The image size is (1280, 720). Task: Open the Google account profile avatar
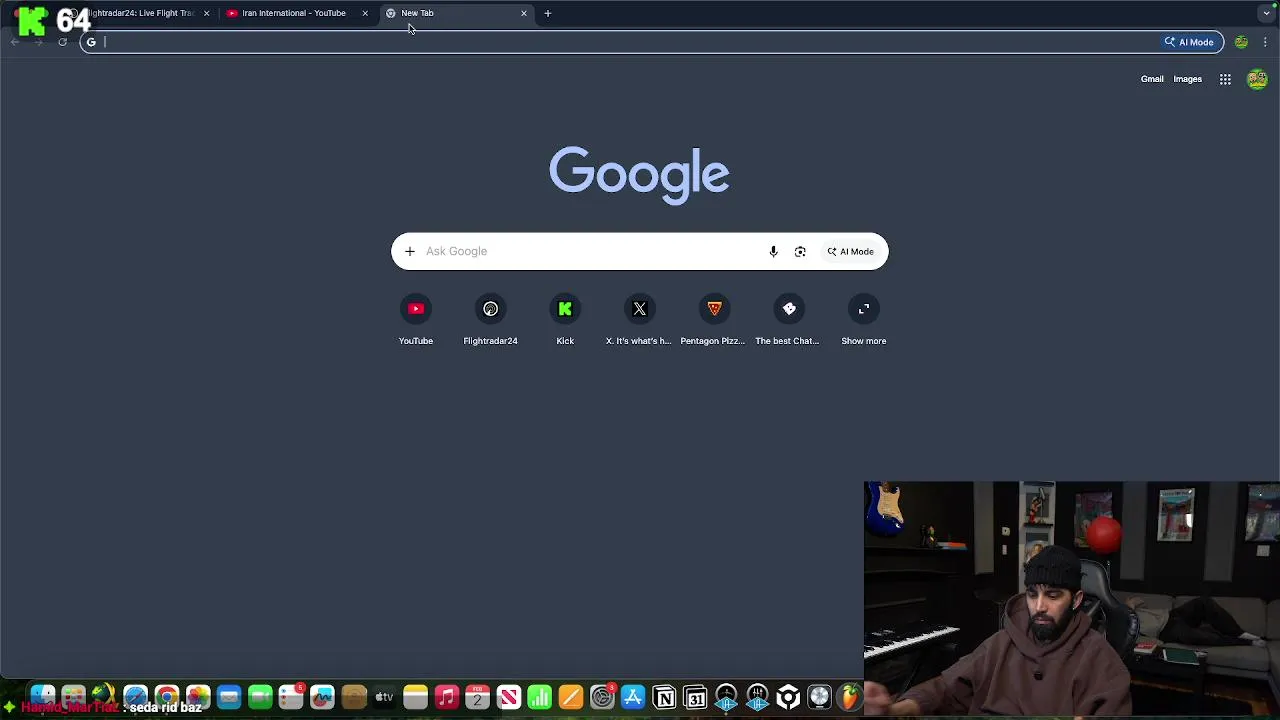(1257, 79)
